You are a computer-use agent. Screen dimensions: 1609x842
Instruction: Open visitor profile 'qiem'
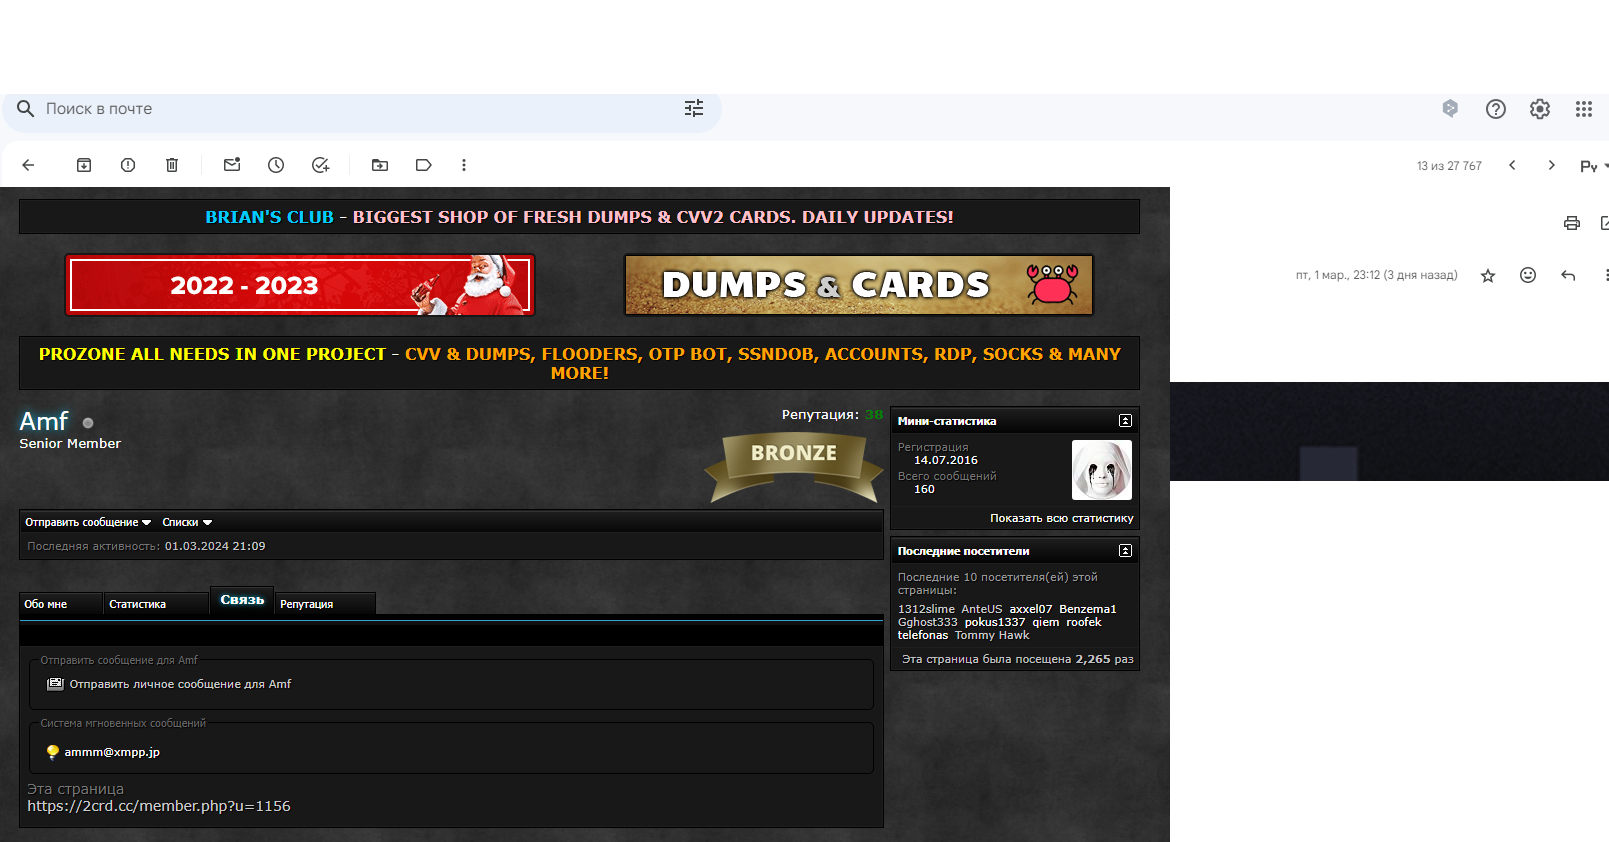[1045, 622]
